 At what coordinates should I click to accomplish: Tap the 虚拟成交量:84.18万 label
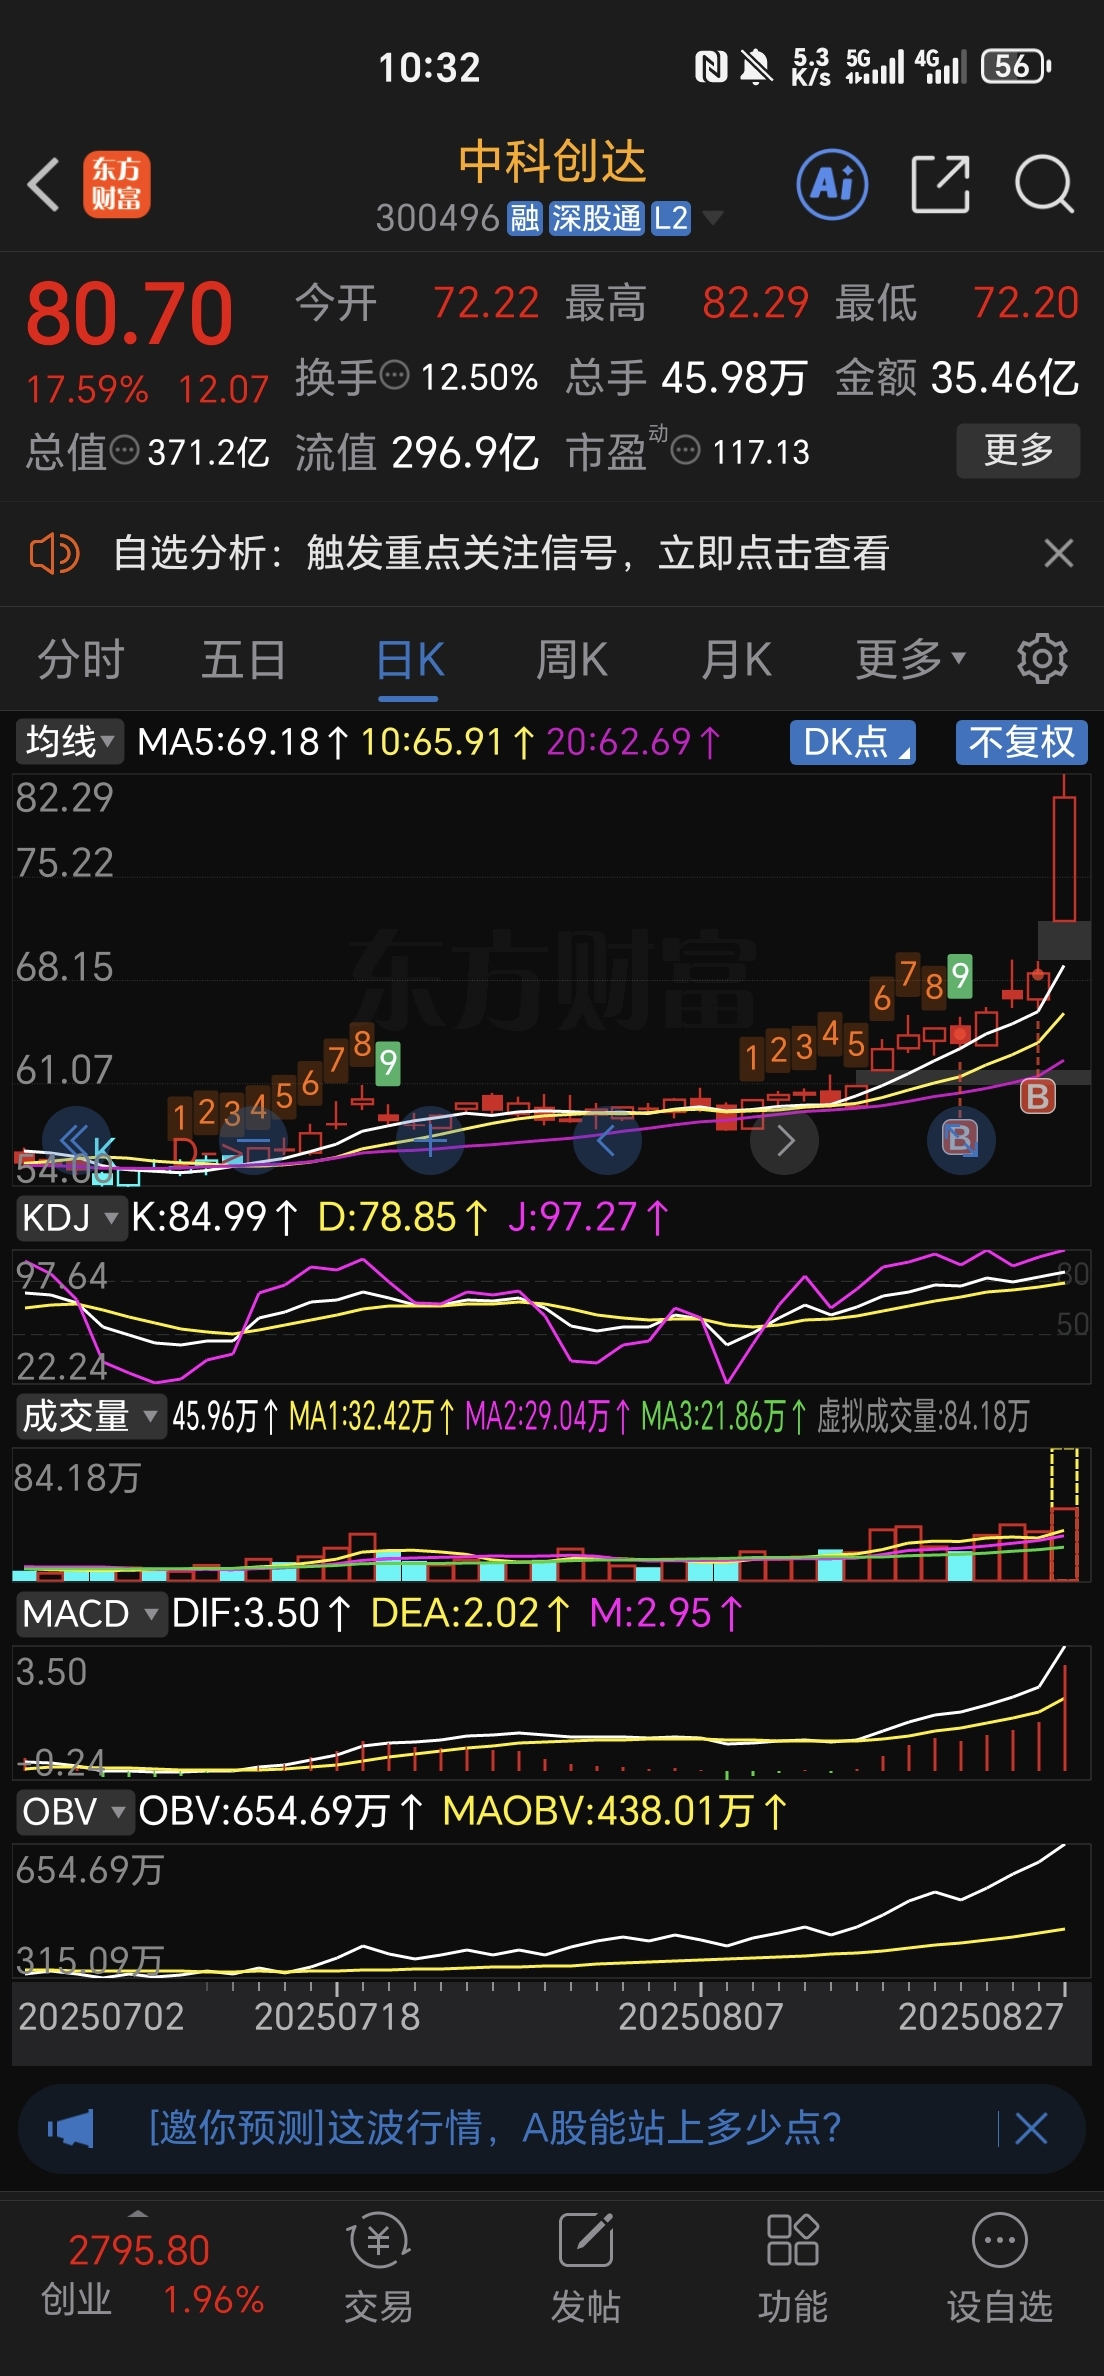923,1416
